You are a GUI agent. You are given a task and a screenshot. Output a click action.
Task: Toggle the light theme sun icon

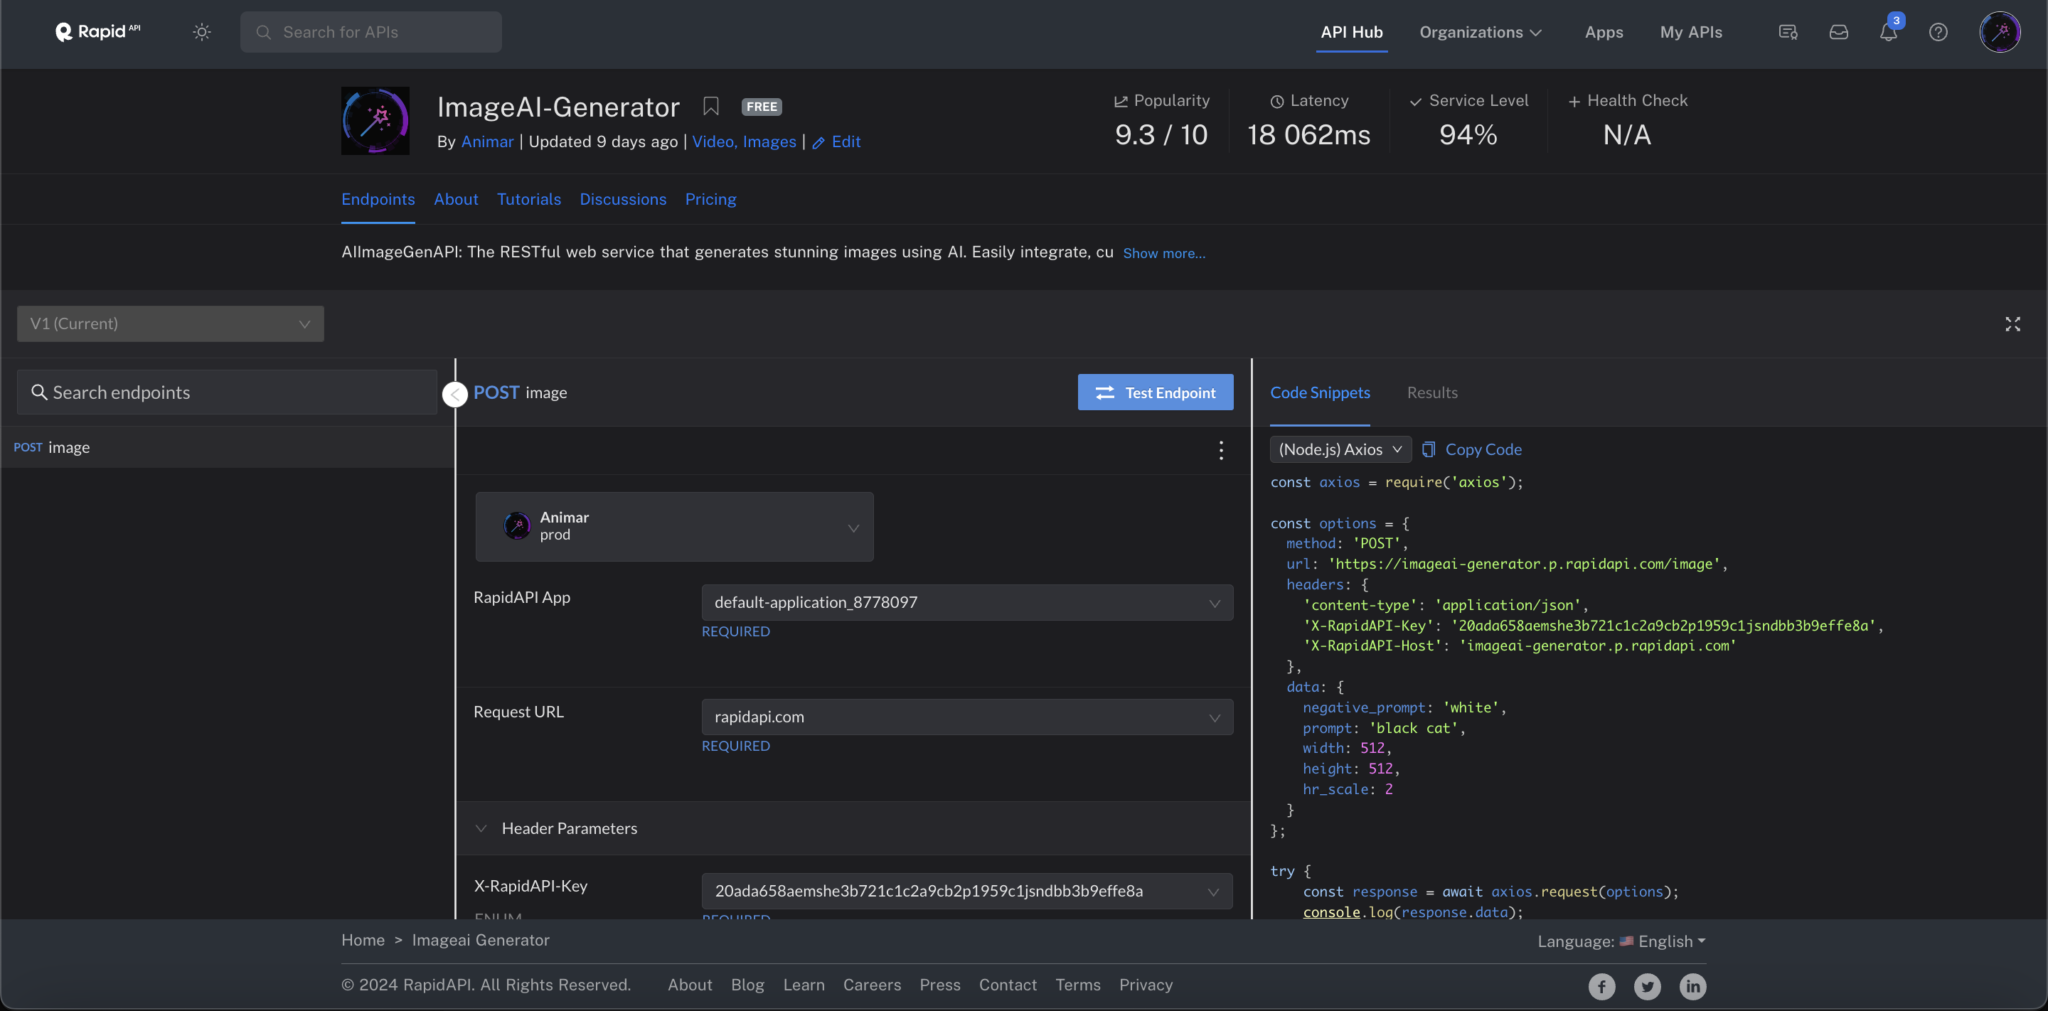pyautogui.click(x=202, y=32)
